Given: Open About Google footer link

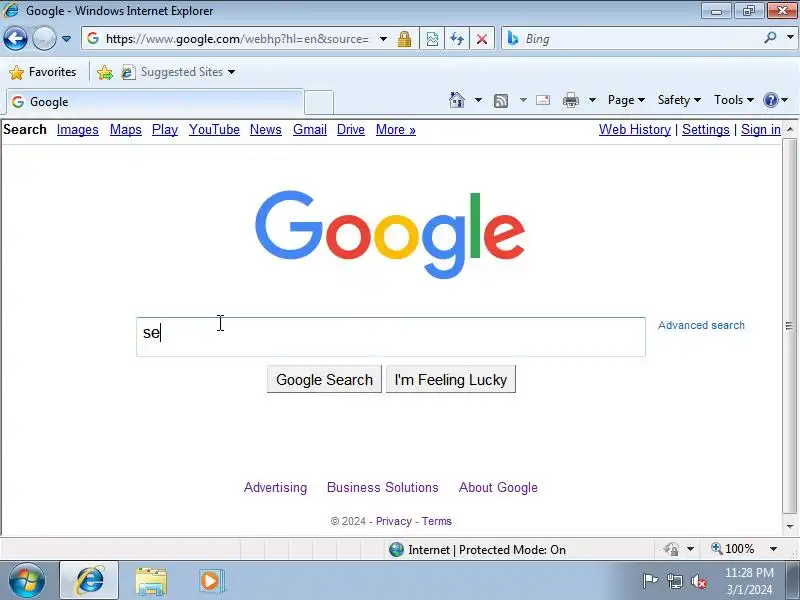Looking at the screenshot, I should pos(498,487).
